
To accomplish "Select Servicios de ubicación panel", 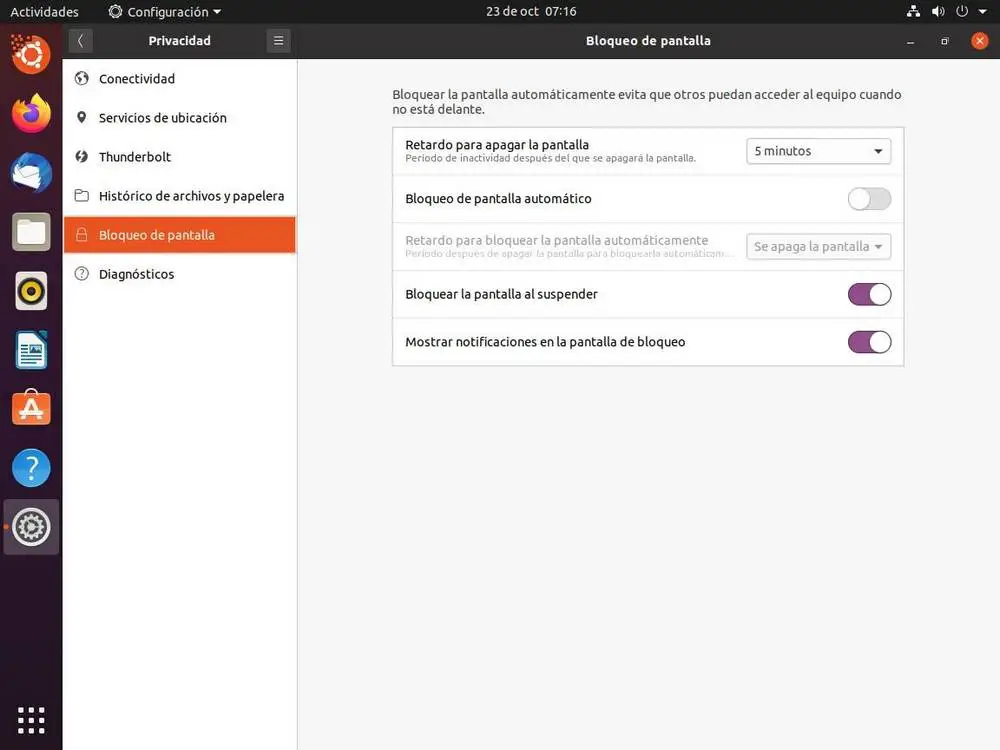I will 180,117.
